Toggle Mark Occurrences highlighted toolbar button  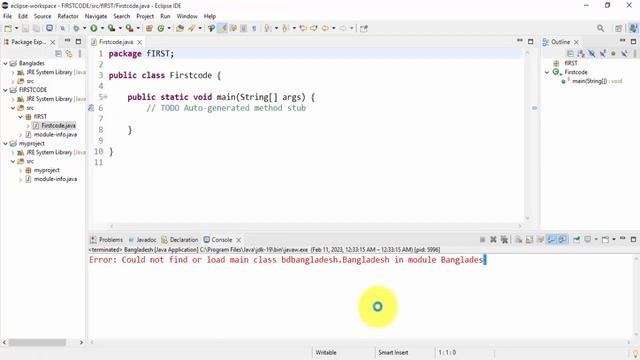222,28
